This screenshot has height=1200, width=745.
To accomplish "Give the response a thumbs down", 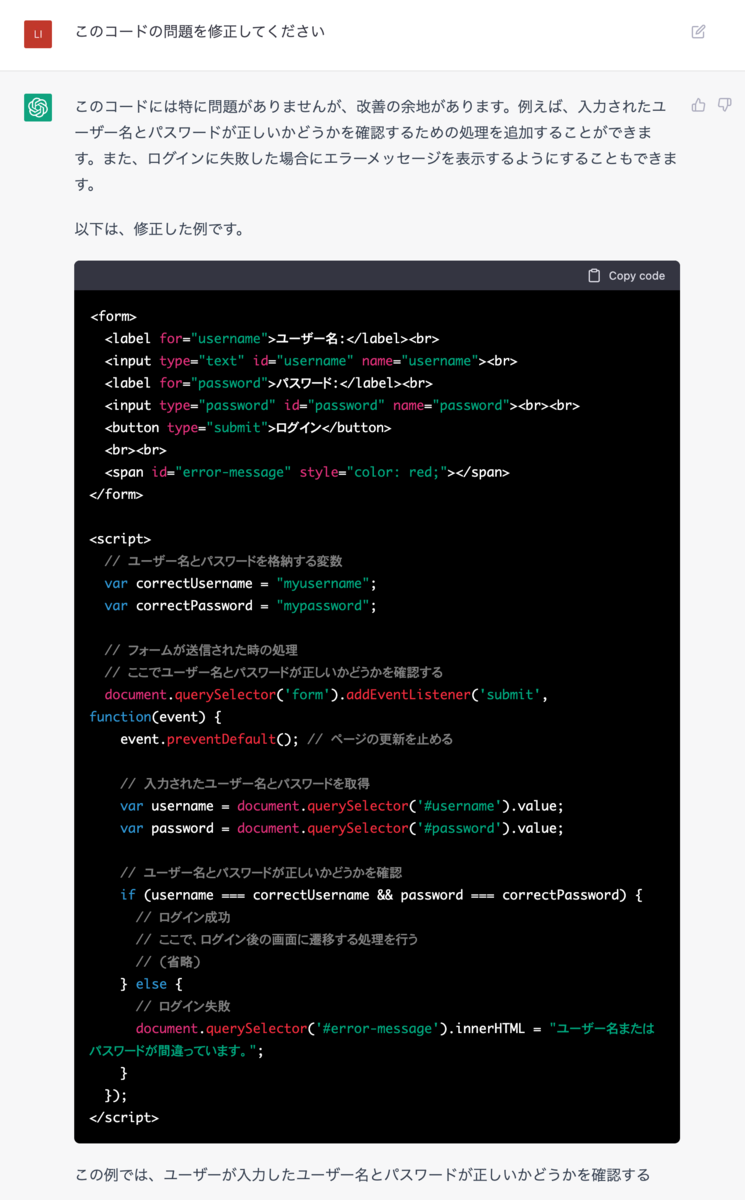I will (x=725, y=105).
